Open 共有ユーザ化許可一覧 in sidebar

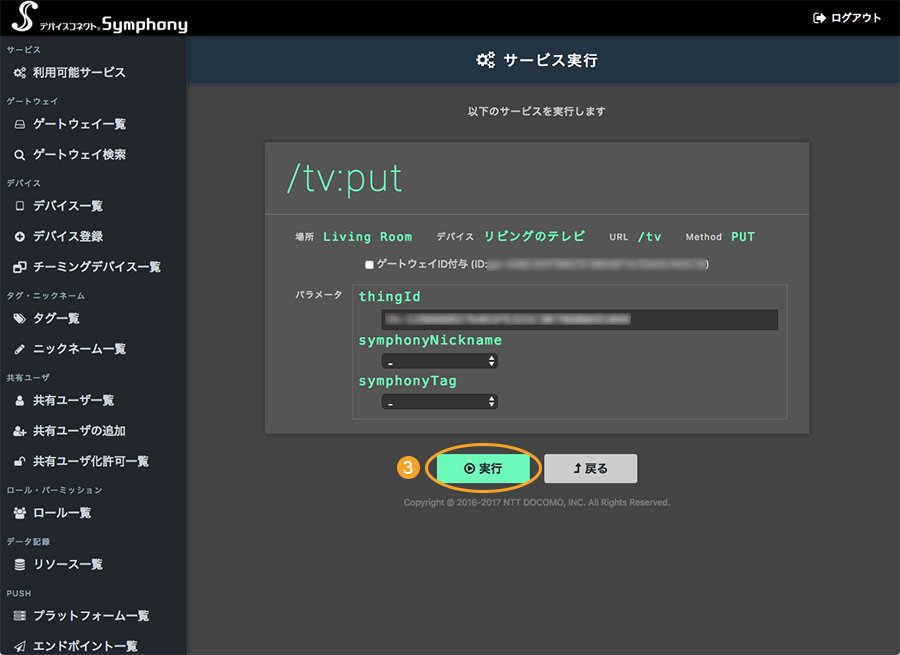[91, 461]
